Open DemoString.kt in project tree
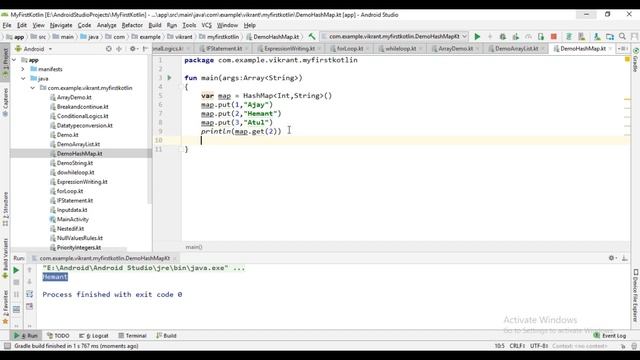This screenshot has width=640, height=360. 75,163
